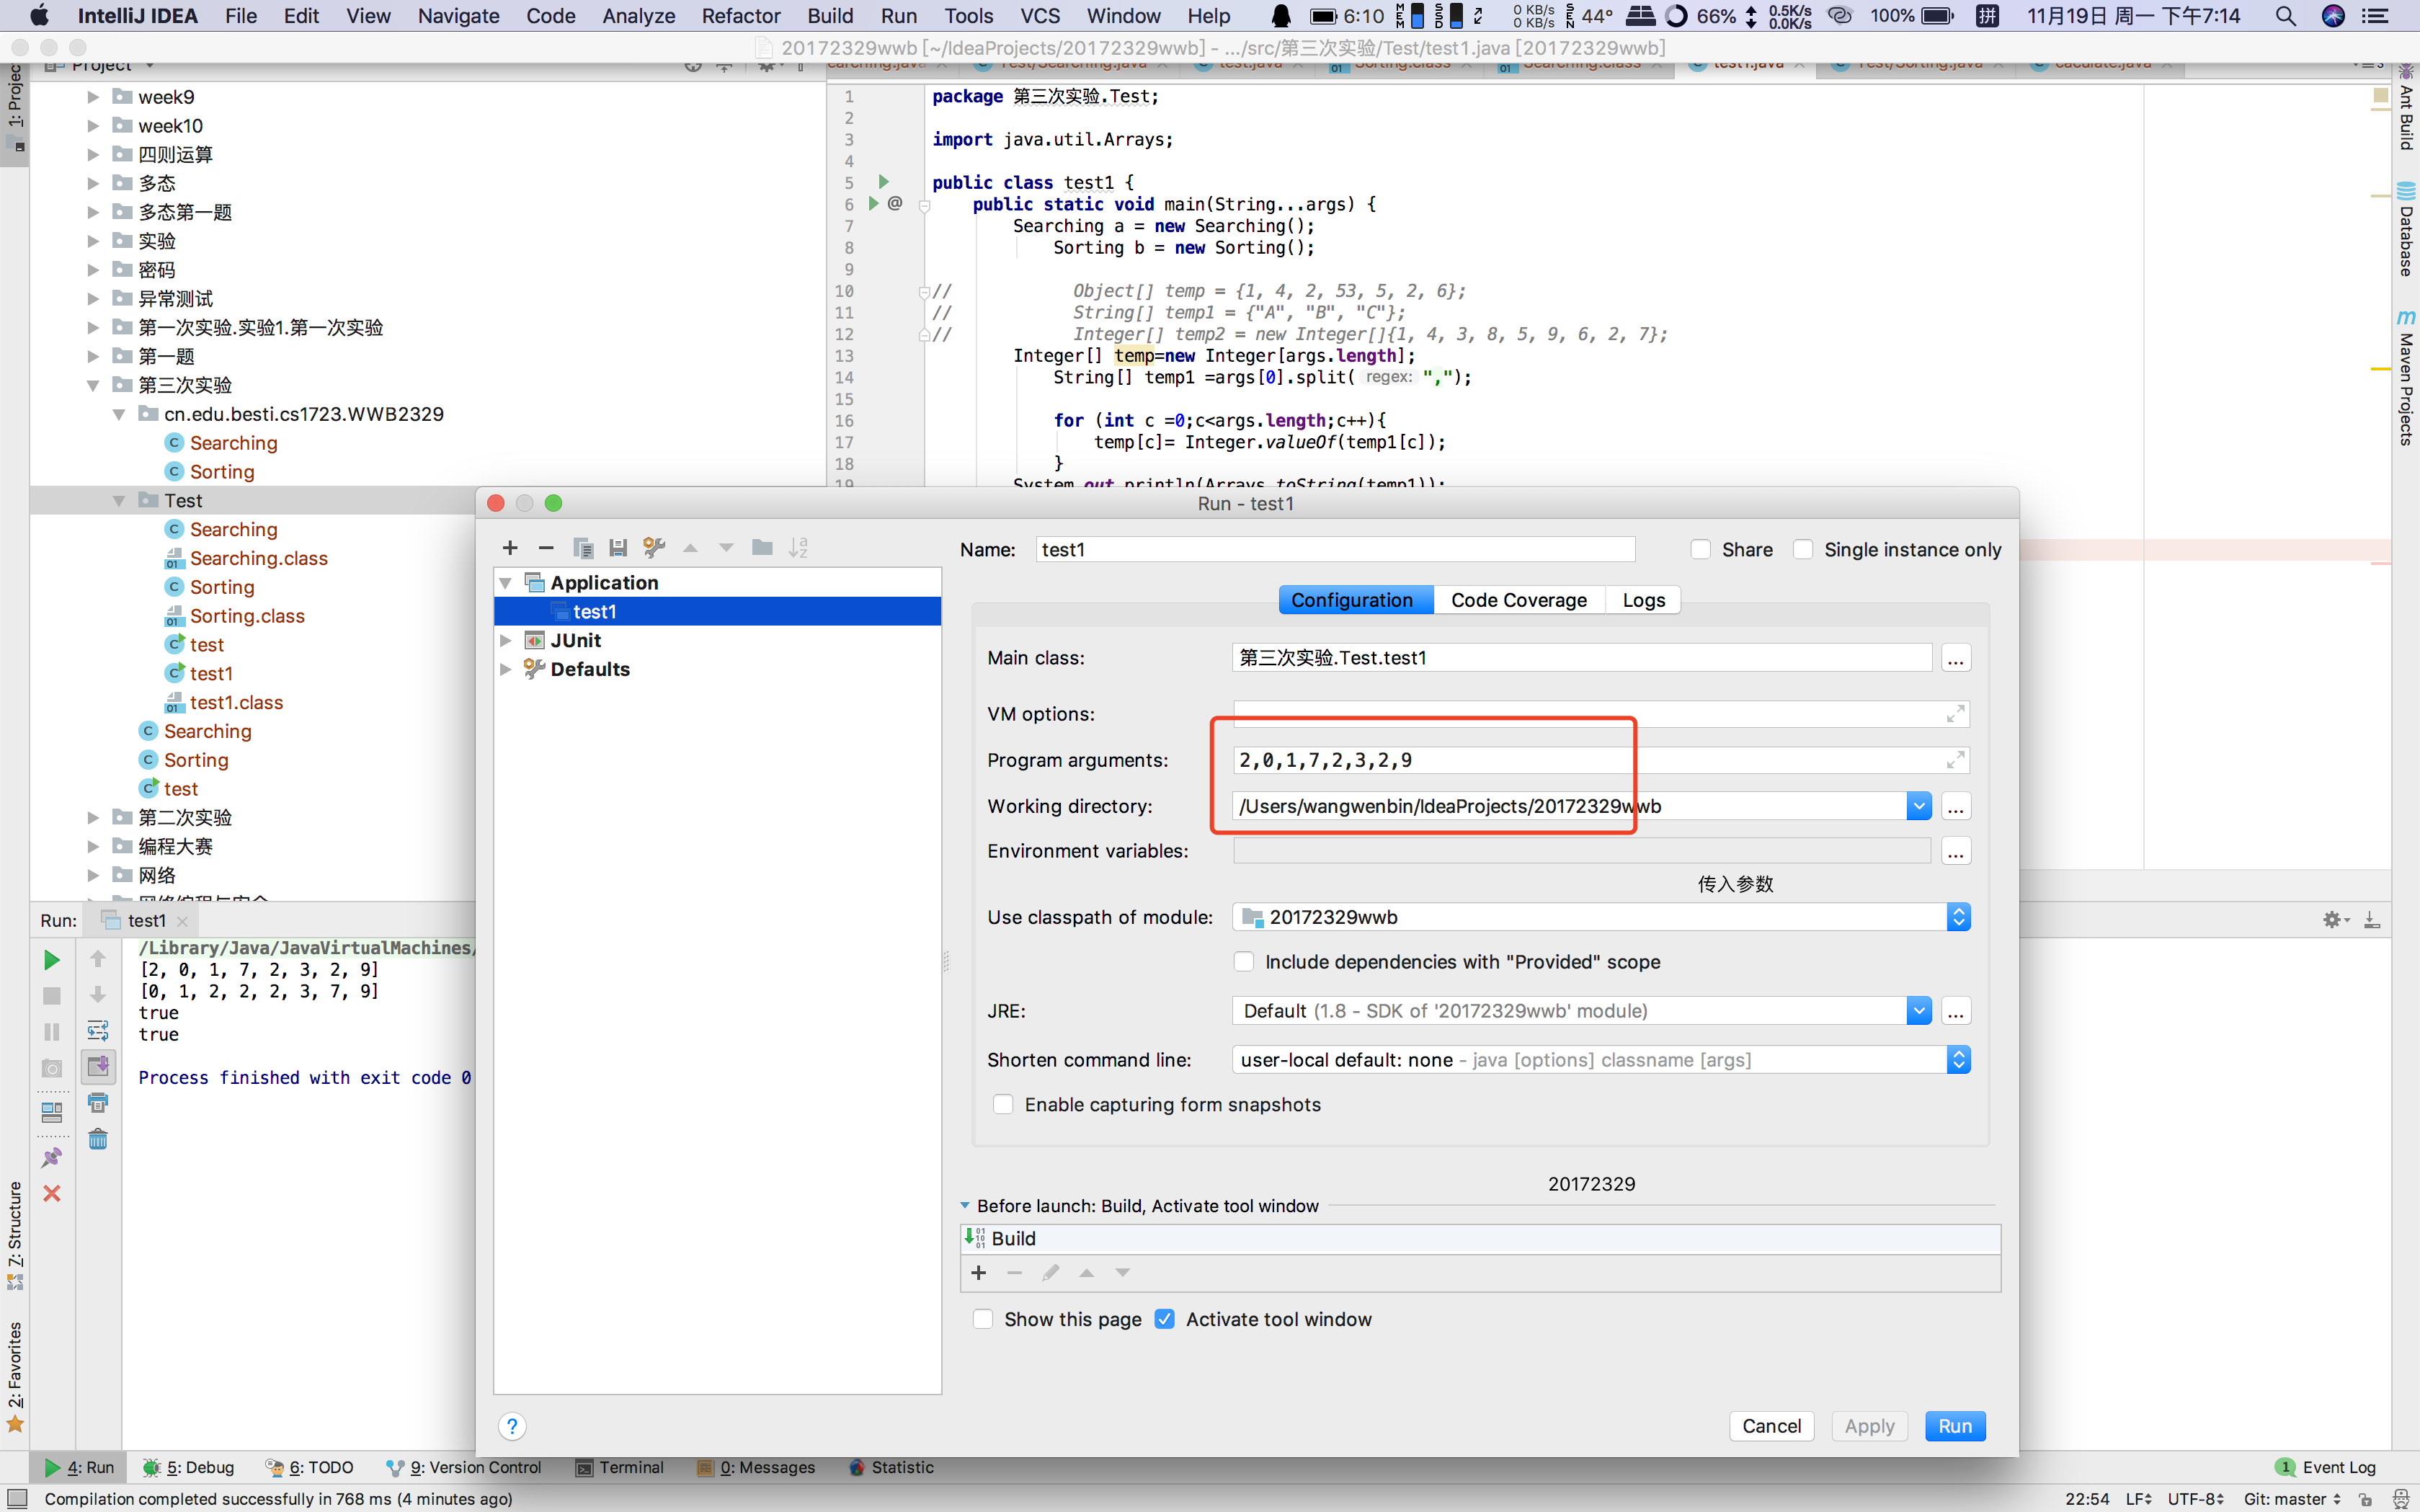The height and width of the screenshot is (1512, 2420).
Task: Expand the VM options field
Action: (x=1955, y=714)
